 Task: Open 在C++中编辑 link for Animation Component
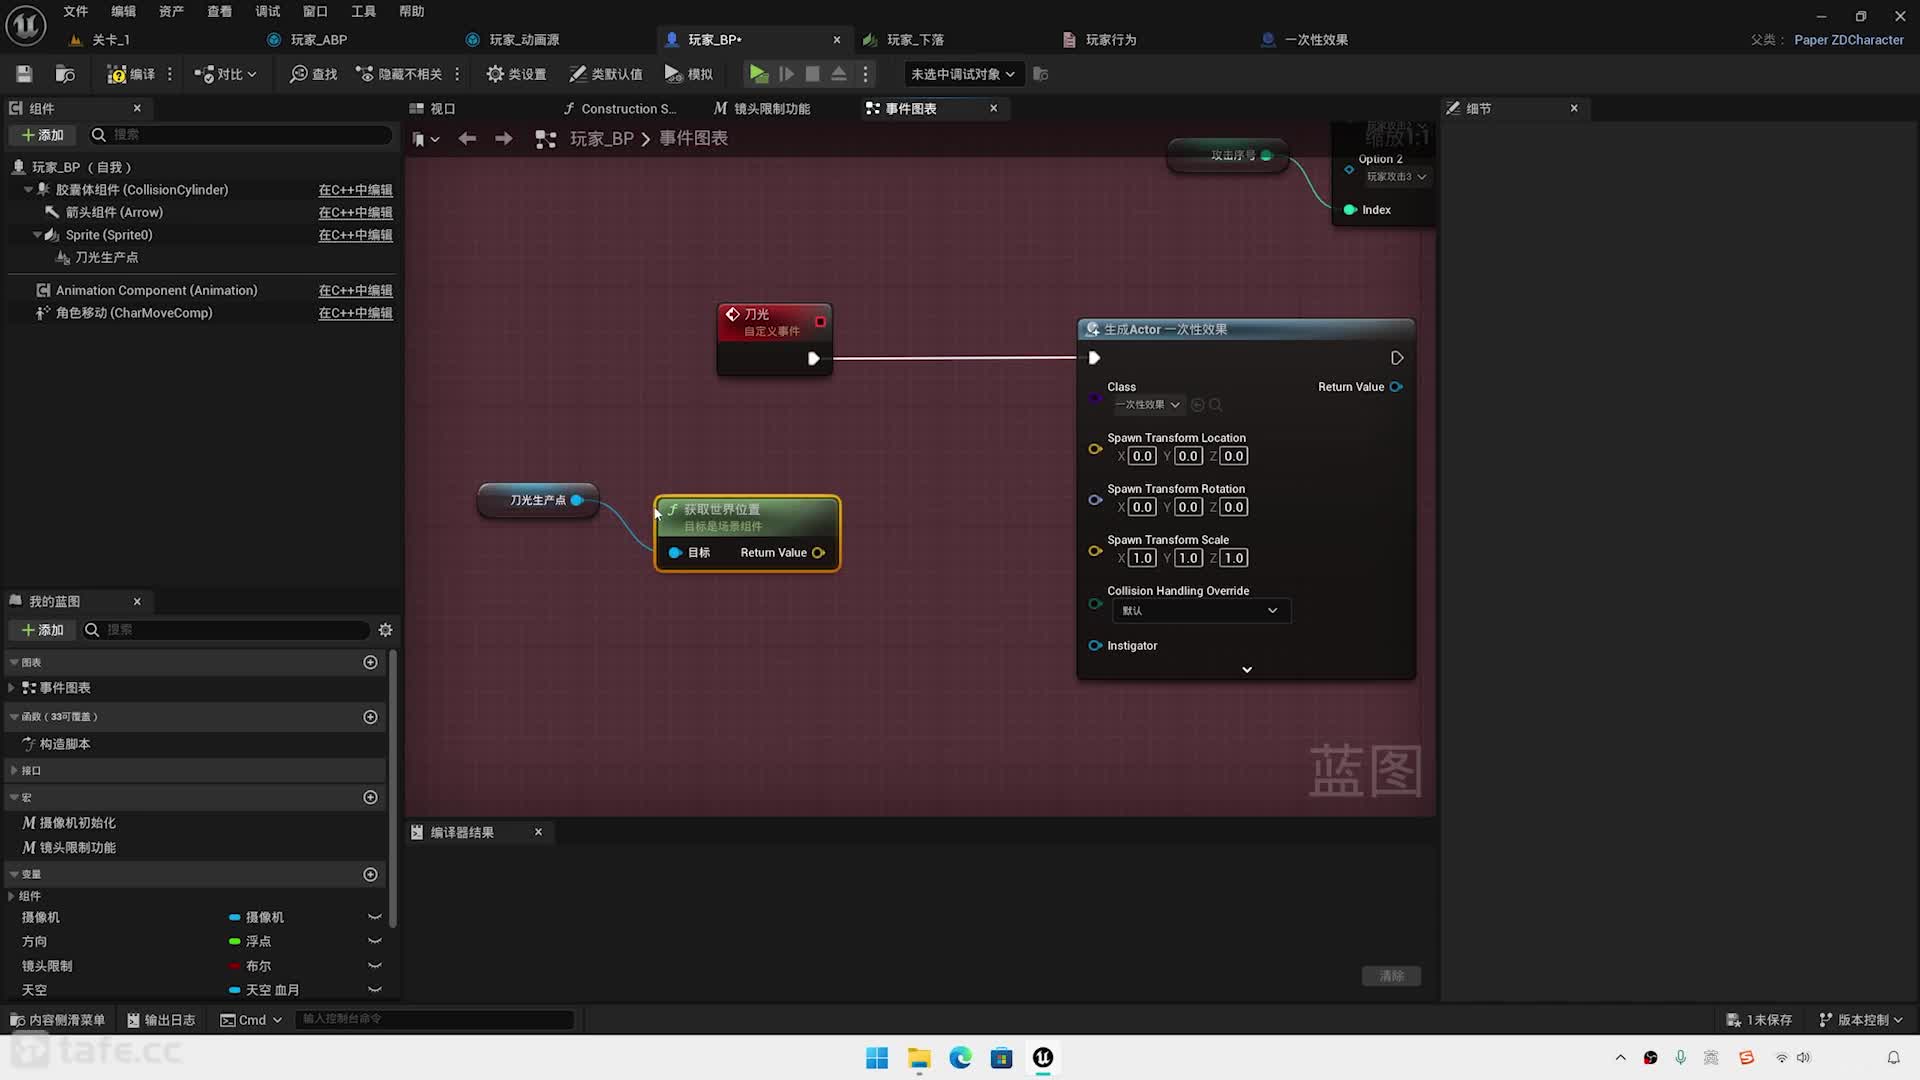[x=355, y=291]
